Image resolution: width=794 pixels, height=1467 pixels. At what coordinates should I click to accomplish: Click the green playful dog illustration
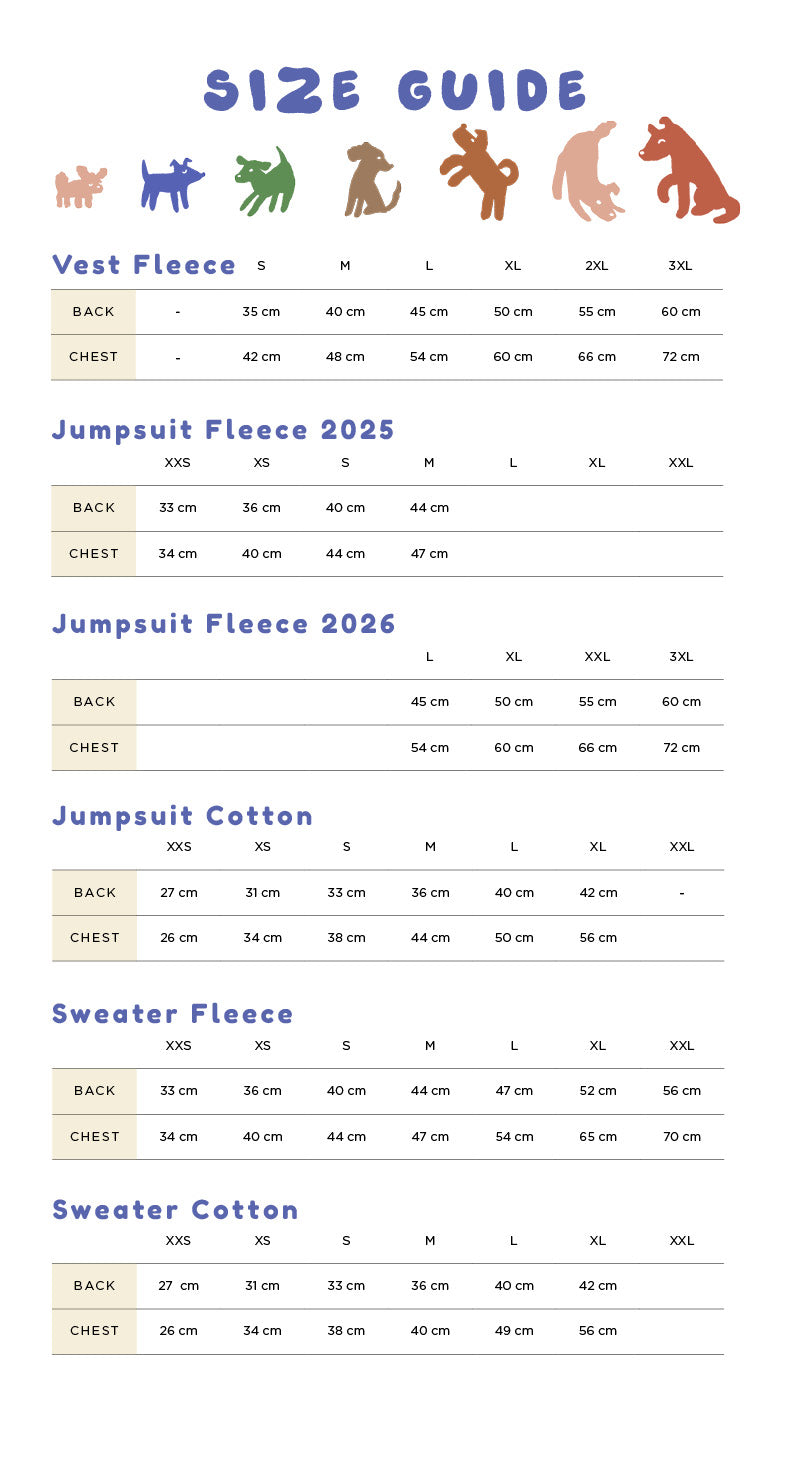tap(265, 181)
